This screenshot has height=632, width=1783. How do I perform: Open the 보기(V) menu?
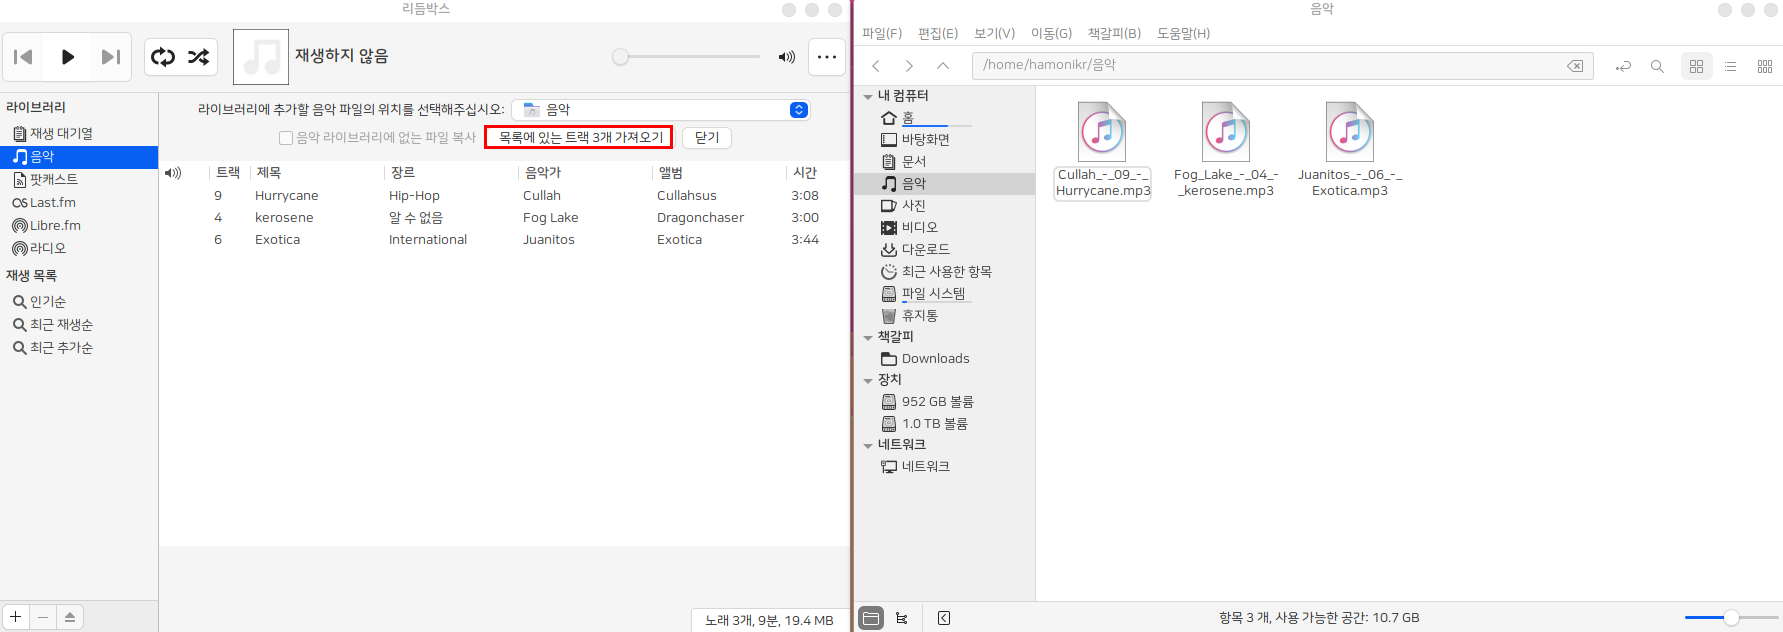[x=994, y=33]
